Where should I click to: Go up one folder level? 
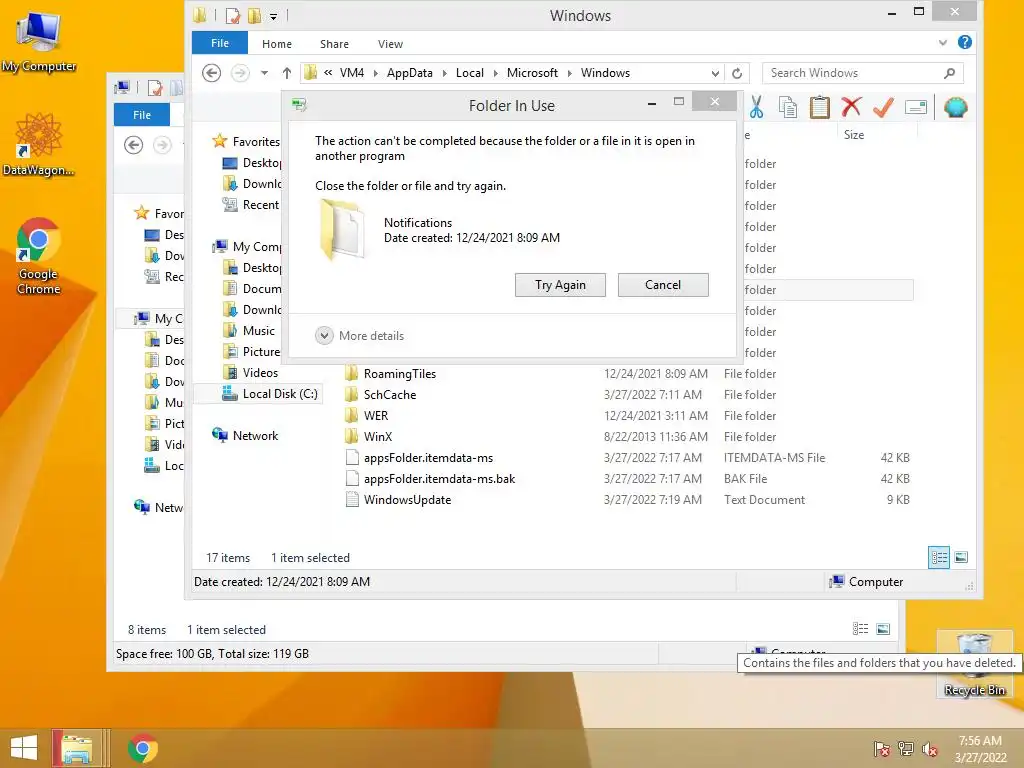coord(286,72)
